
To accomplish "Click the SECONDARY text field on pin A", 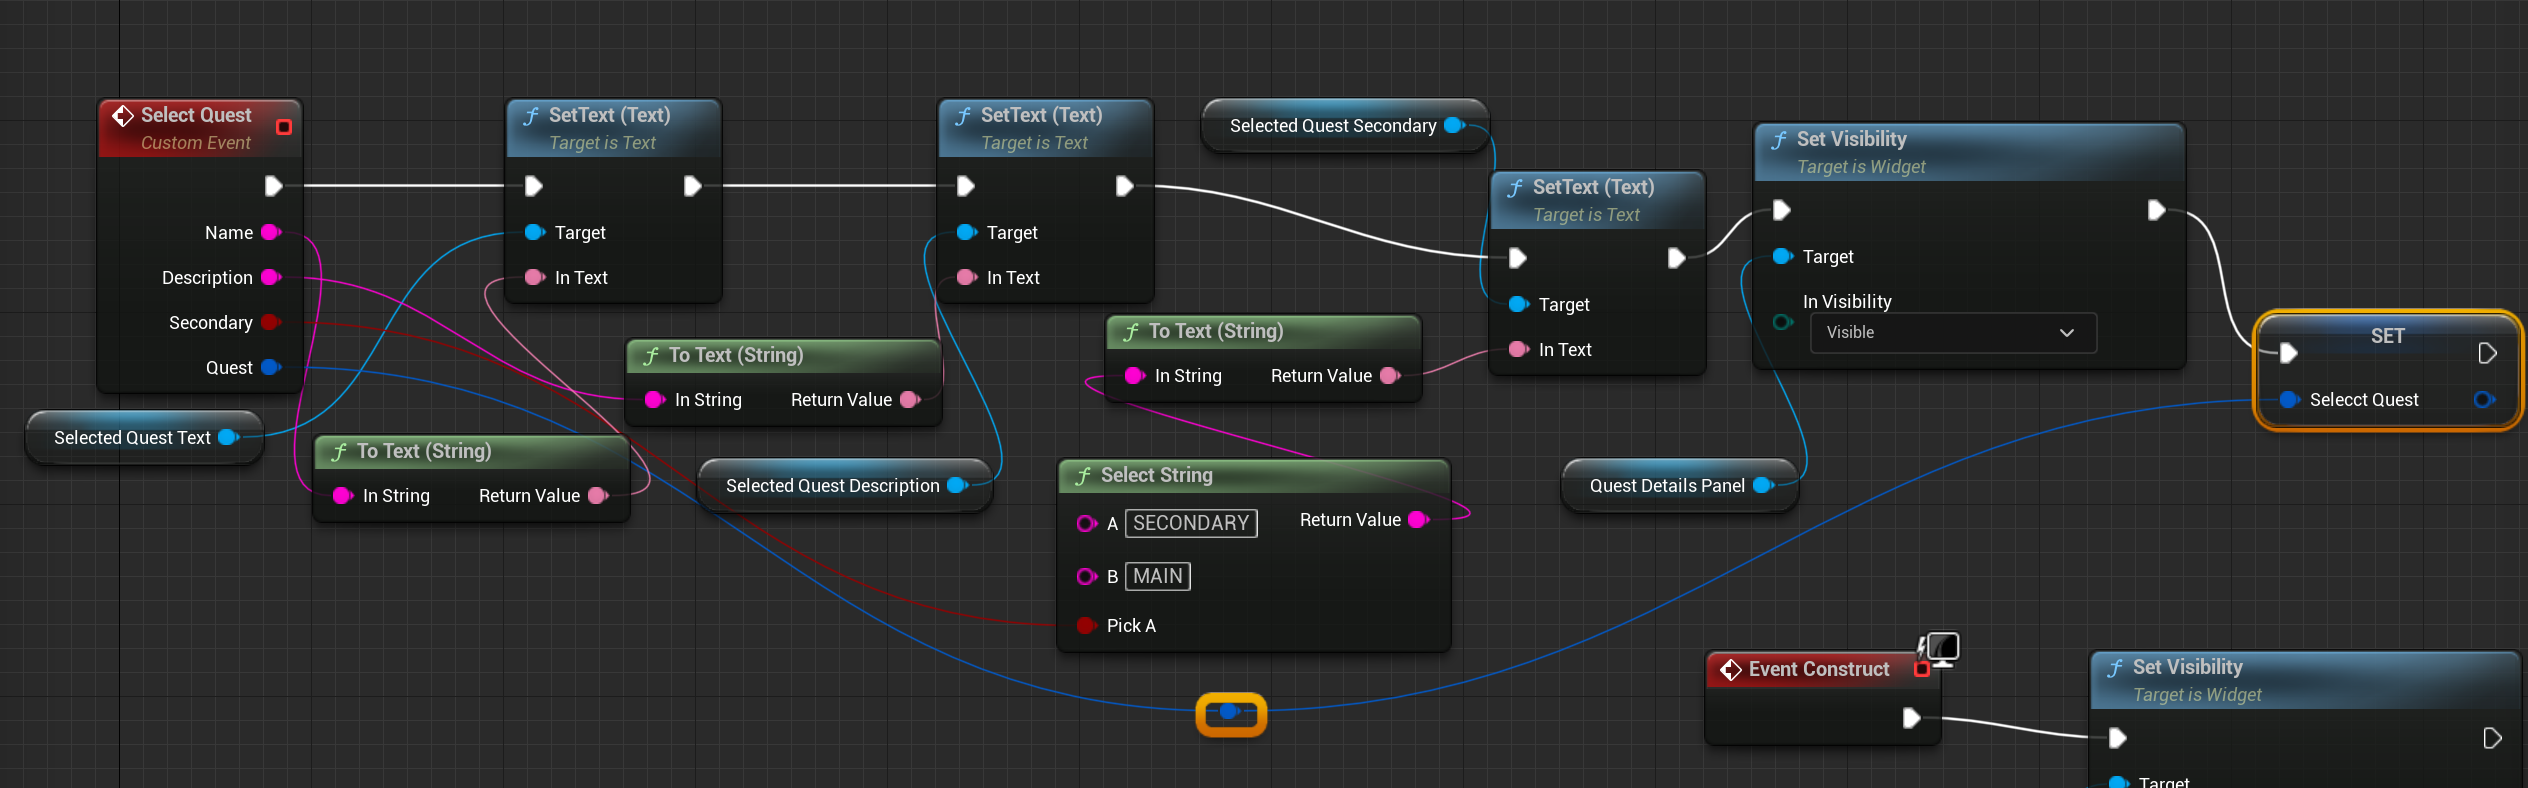I will point(1190,523).
